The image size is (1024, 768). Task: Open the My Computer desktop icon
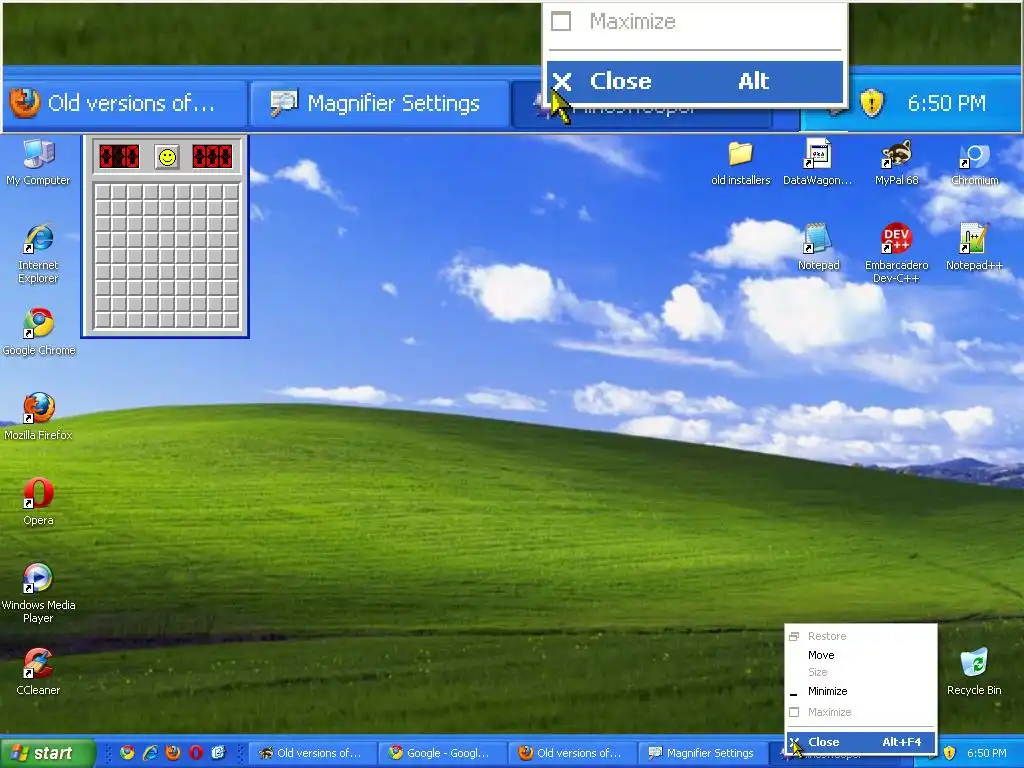tap(38, 163)
